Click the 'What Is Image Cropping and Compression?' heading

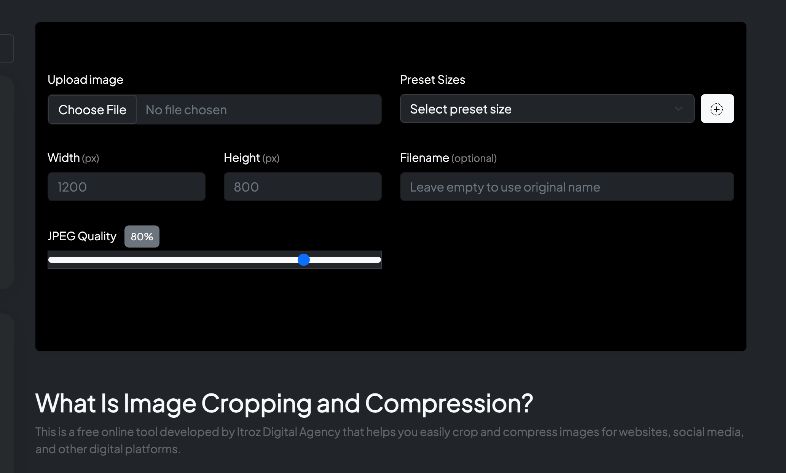(x=284, y=403)
